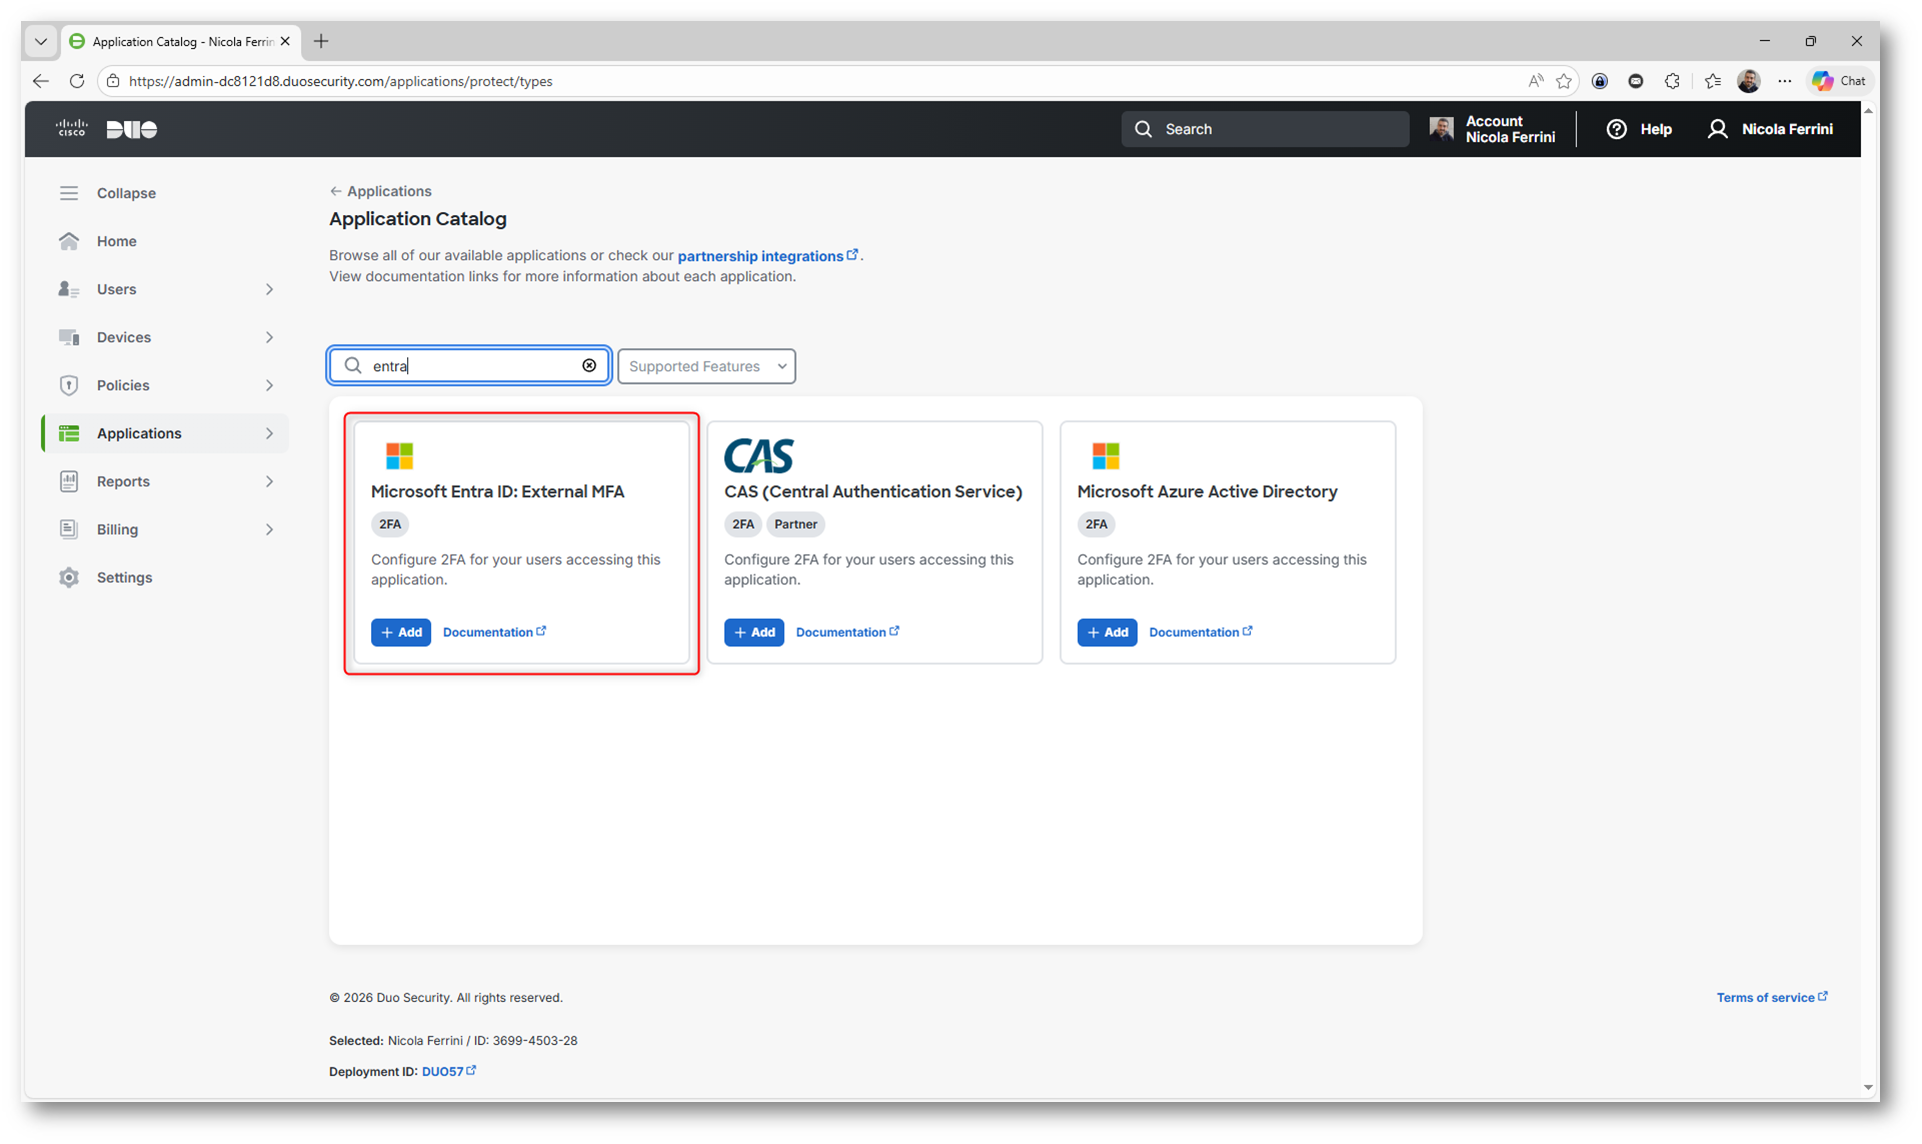Viewport: 1922px width, 1144px height.
Task: Expand the Reports sidebar chevron
Action: [269, 481]
